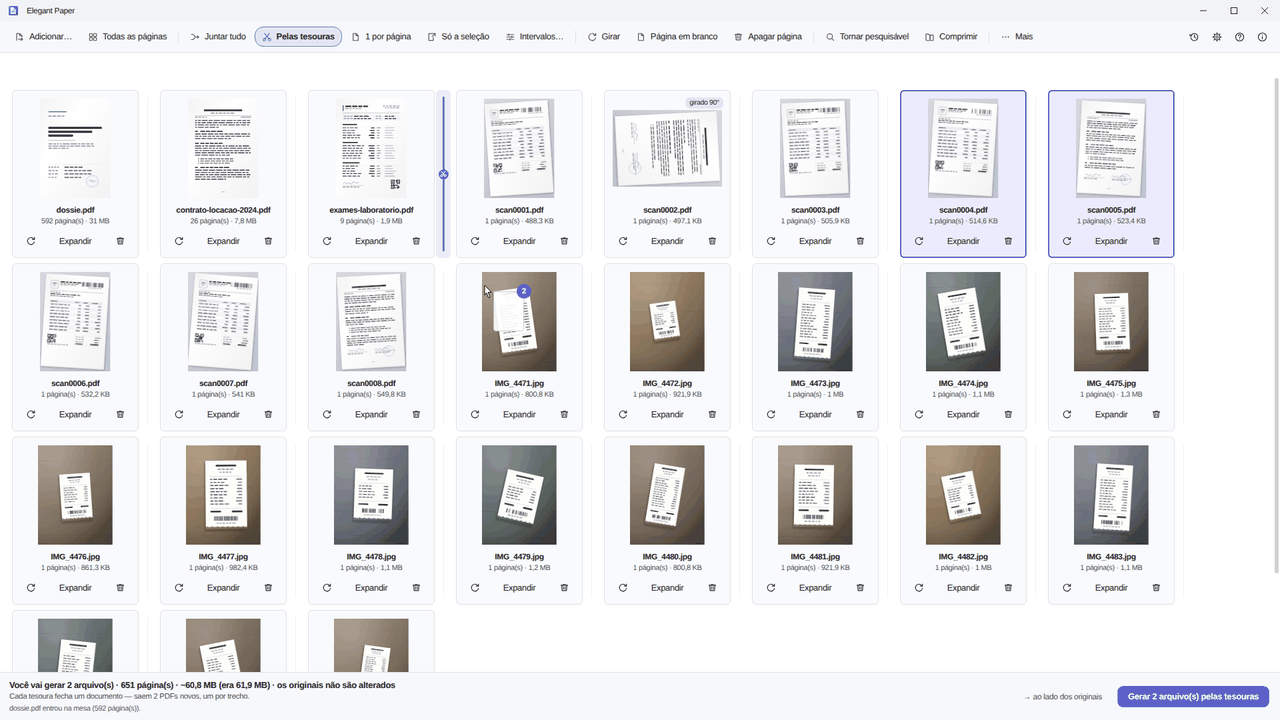Delete IMG_4480.jpg via trash icon
The image size is (1280, 720).
pos(712,588)
